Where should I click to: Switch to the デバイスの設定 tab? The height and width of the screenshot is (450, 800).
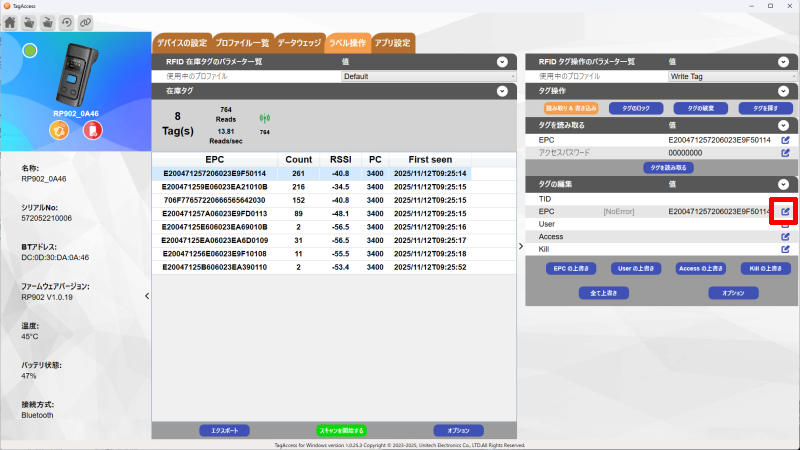[181, 43]
